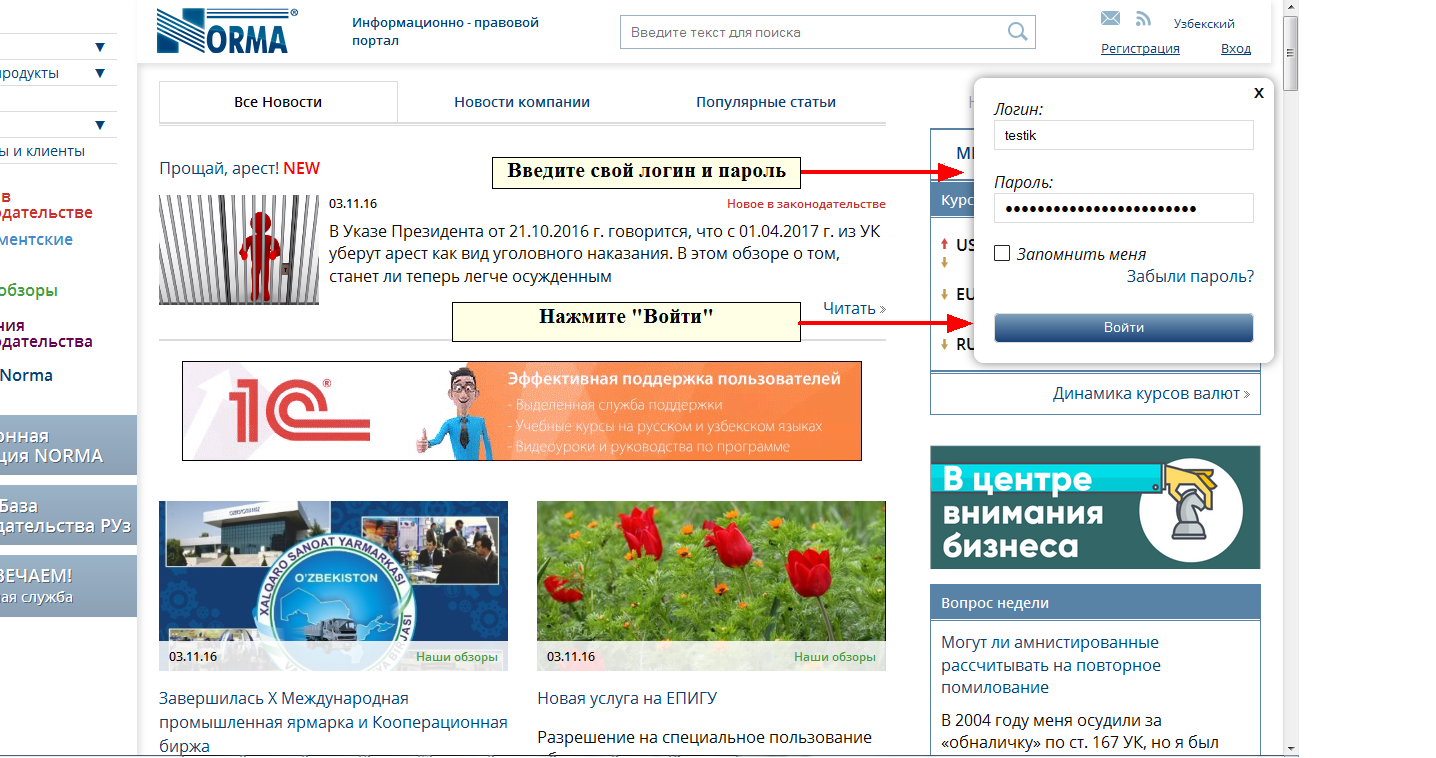Click the red up arrow next to USD
The width and height of the screenshot is (1436, 758).
tap(944, 242)
